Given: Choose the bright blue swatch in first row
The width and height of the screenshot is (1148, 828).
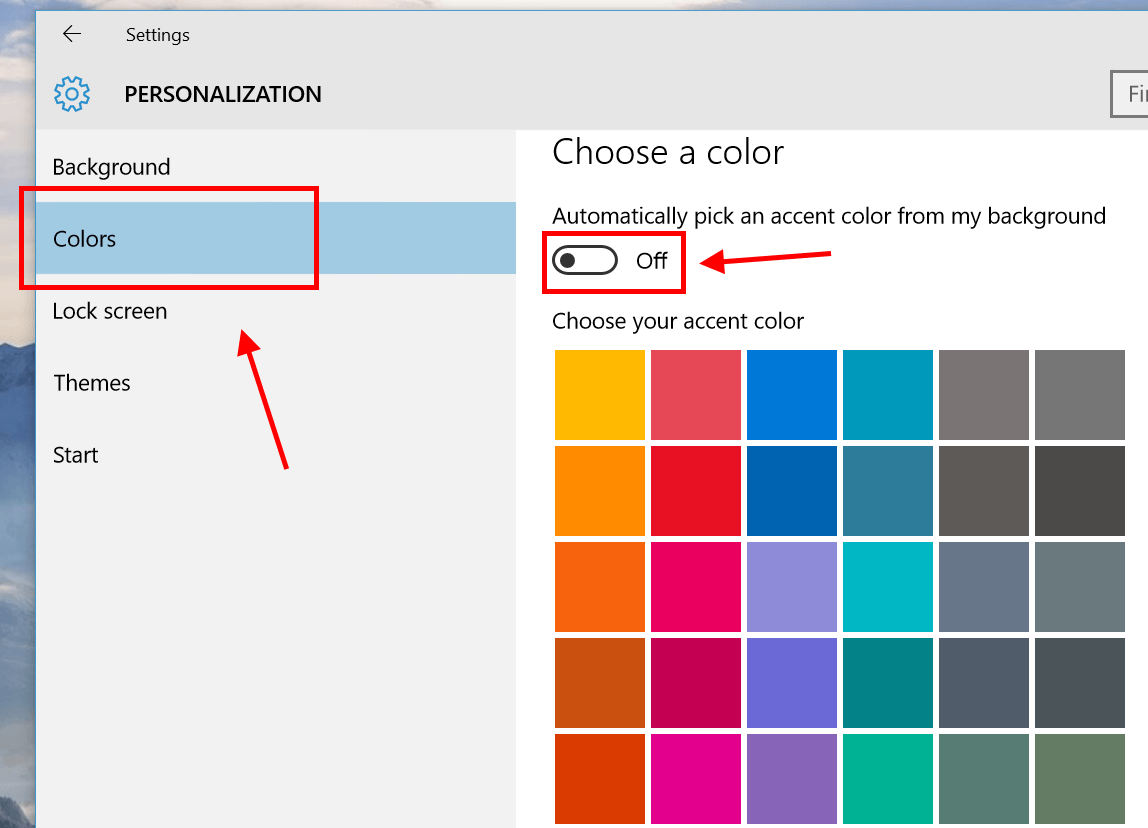Looking at the screenshot, I should 791,395.
